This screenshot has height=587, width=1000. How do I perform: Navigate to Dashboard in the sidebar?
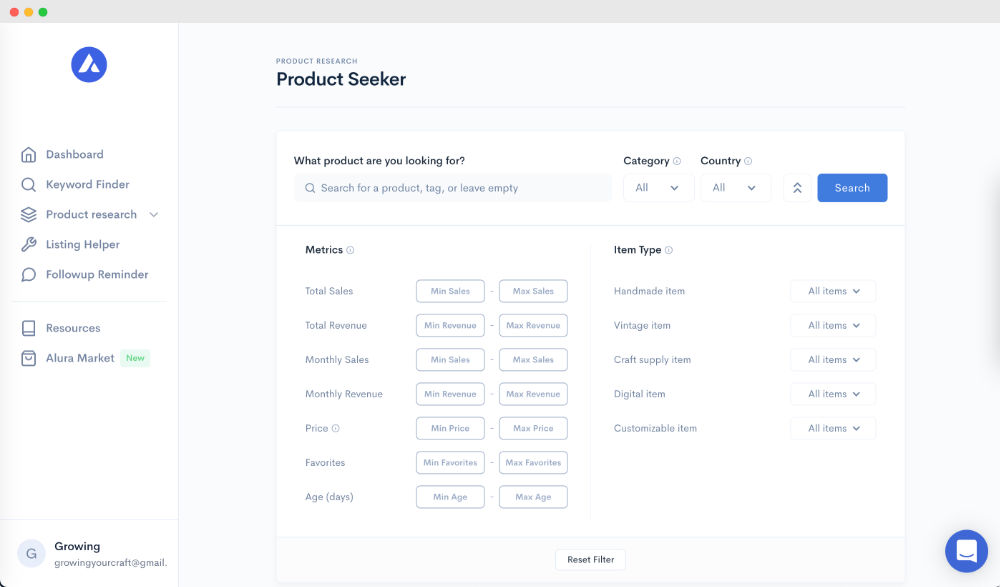(x=75, y=154)
